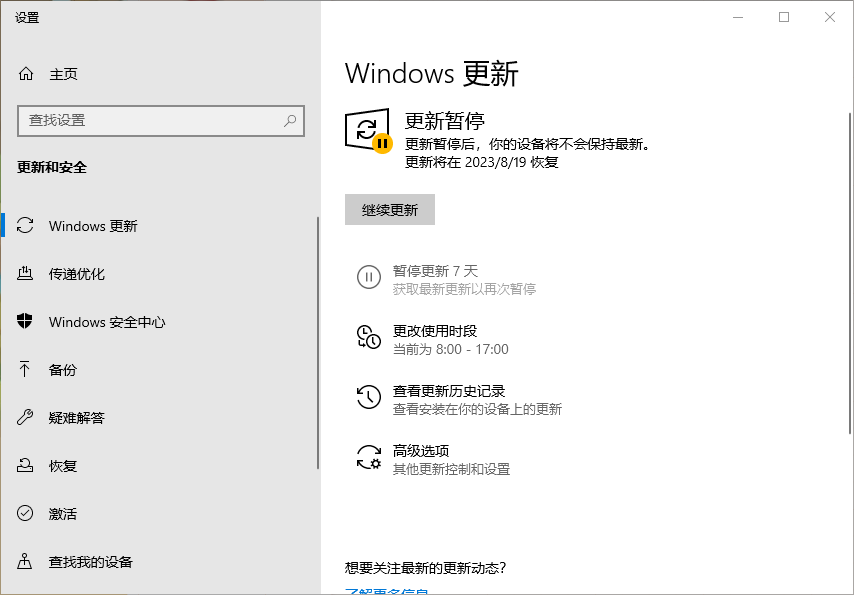854x595 pixels.
Task: Click the history icon for 查看更新历史记录
Action: tap(369, 397)
